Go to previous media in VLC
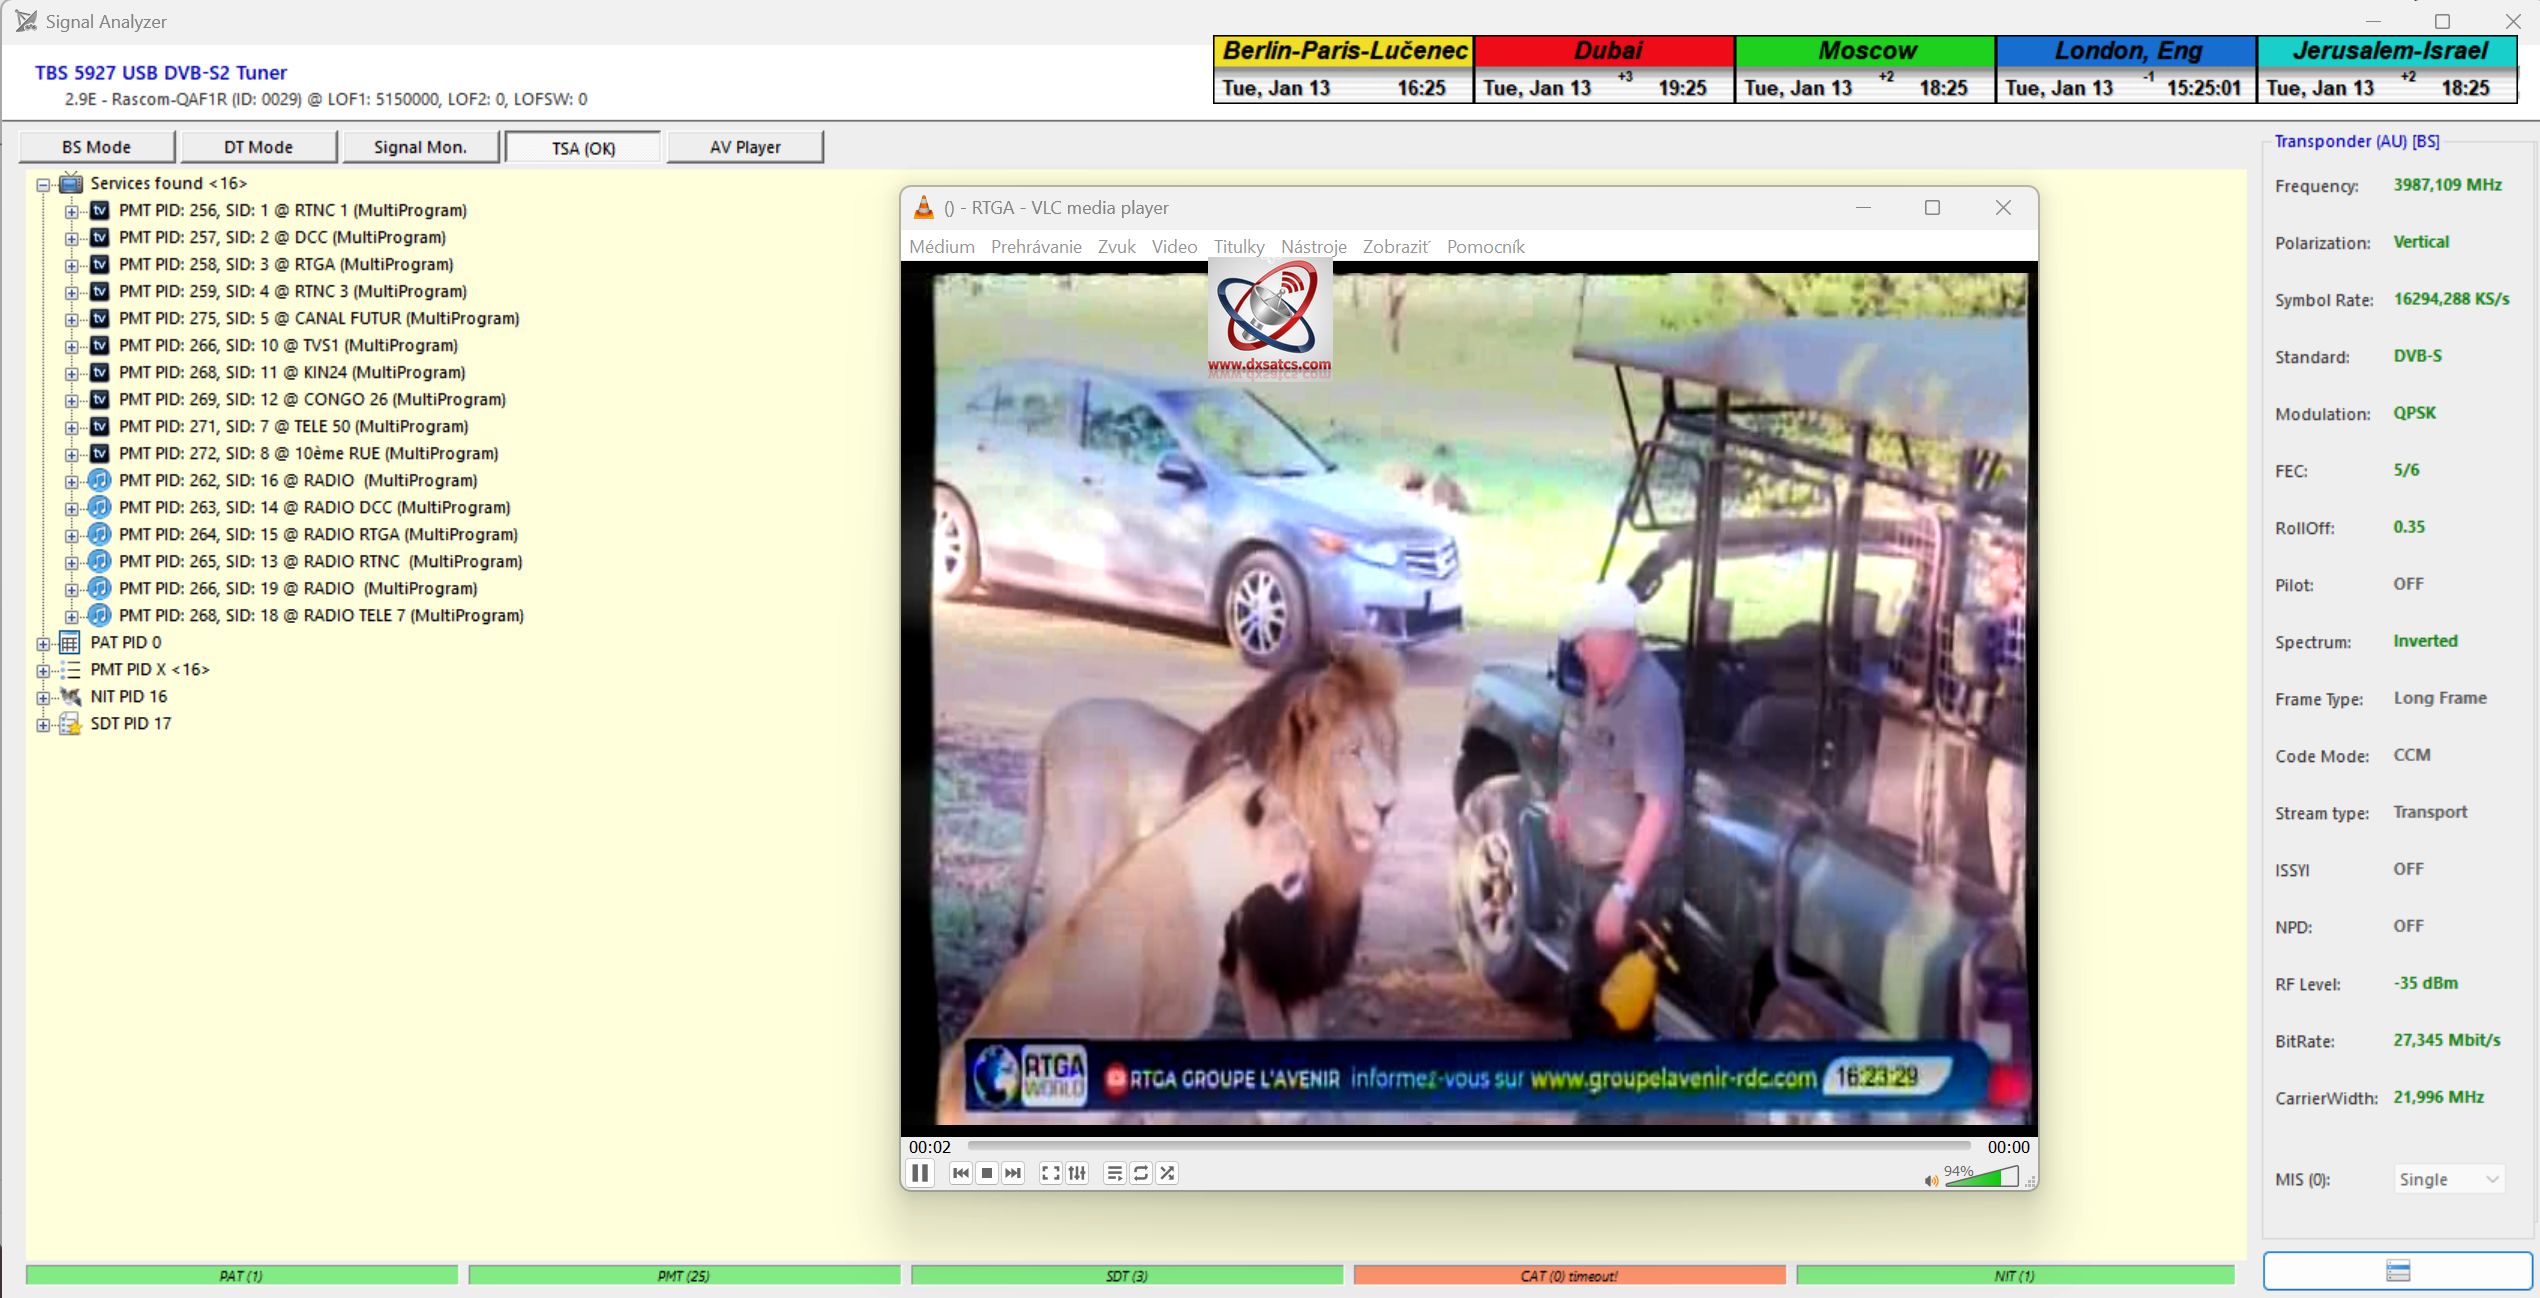 (961, 1173)
